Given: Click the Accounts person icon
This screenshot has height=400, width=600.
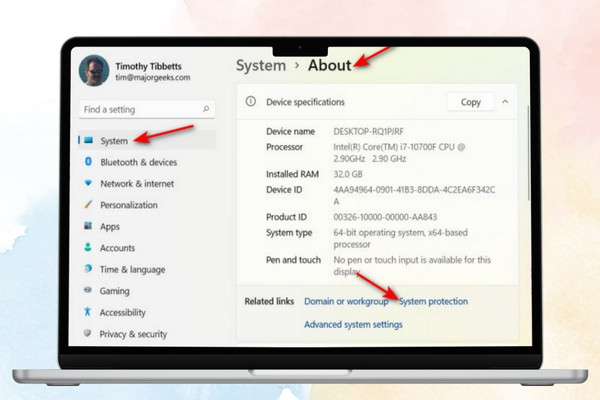Looking at the screenshot, I should [x=88, y=247].
